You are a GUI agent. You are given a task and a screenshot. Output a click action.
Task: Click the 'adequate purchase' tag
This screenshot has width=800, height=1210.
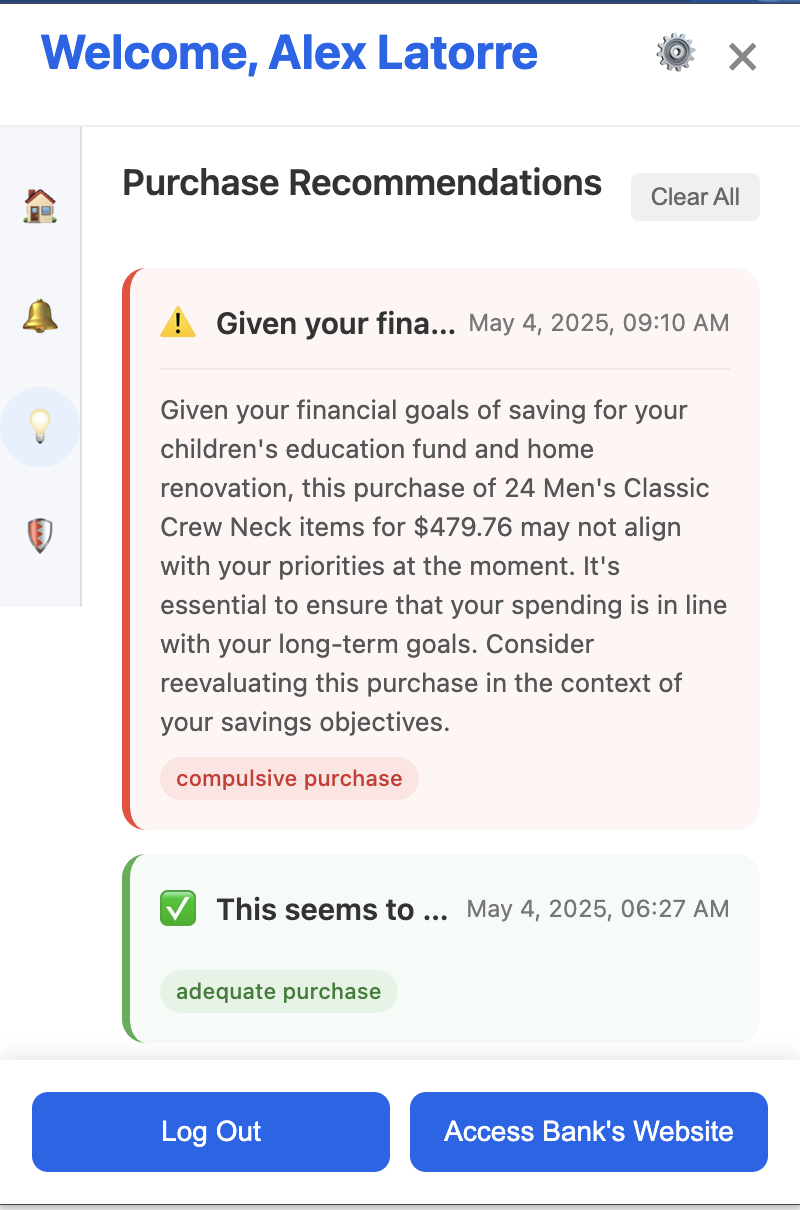(x=278, y=991)
